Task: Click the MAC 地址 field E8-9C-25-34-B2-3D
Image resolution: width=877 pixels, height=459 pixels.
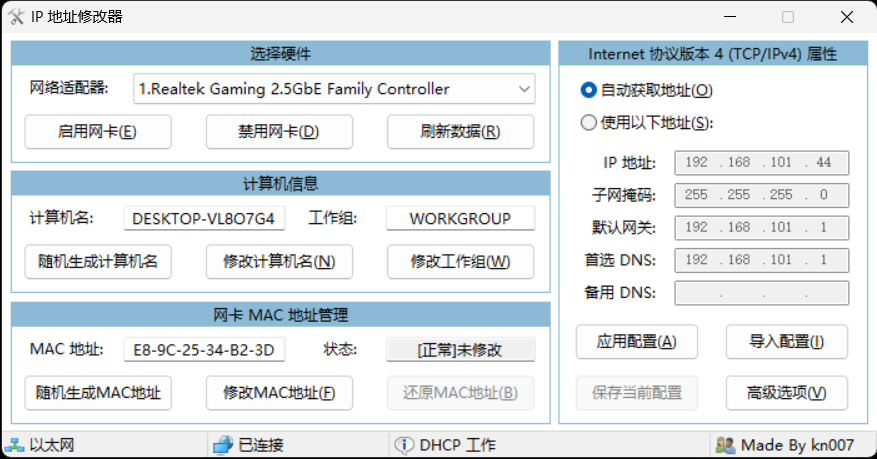Action: pyautogui.click(x=204, y=349)
